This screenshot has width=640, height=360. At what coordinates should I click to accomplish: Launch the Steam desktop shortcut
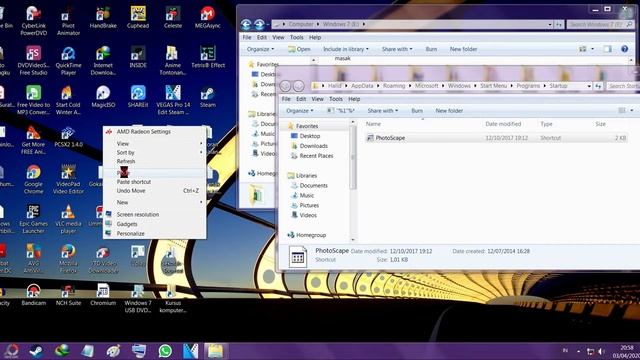[x=207, y=97]
